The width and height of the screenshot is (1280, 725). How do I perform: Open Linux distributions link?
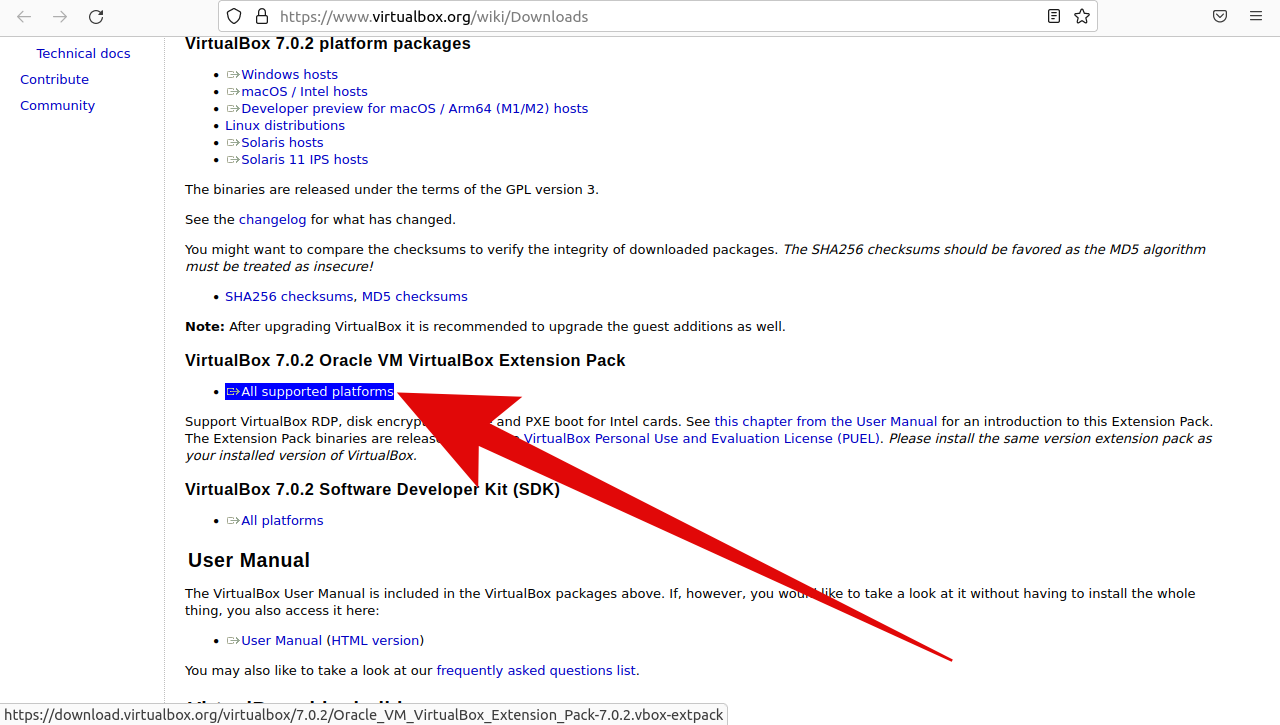pos(285,125)
